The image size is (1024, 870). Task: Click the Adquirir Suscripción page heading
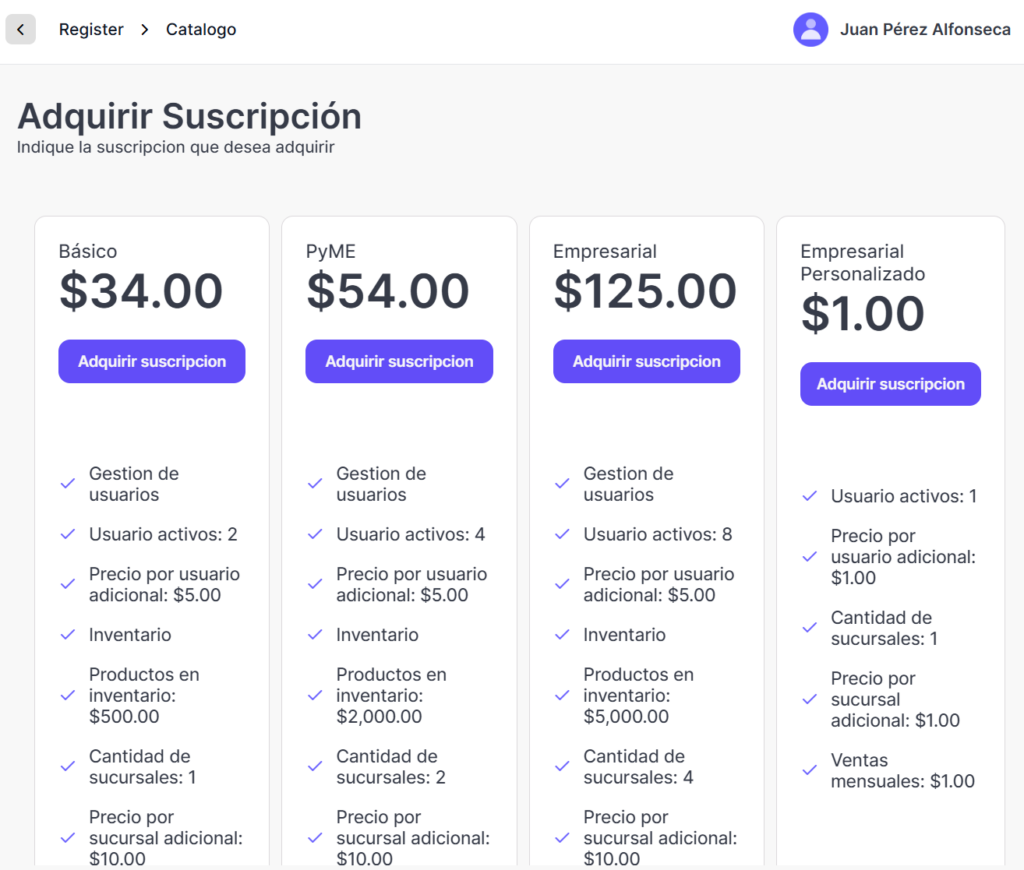(x=189, y=116)
